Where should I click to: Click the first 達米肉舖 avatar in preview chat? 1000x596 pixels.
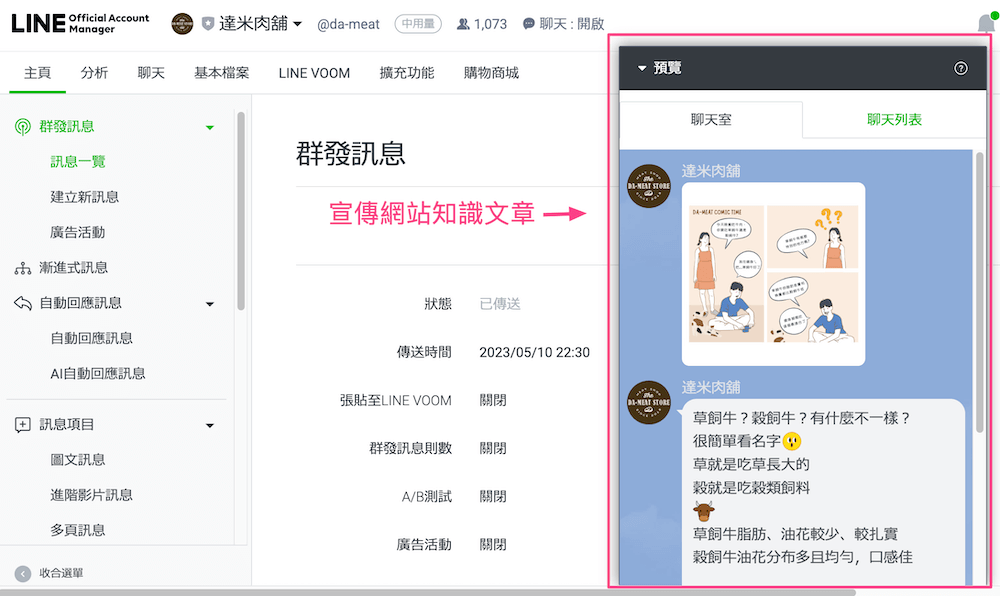click(x=649, y=186)
